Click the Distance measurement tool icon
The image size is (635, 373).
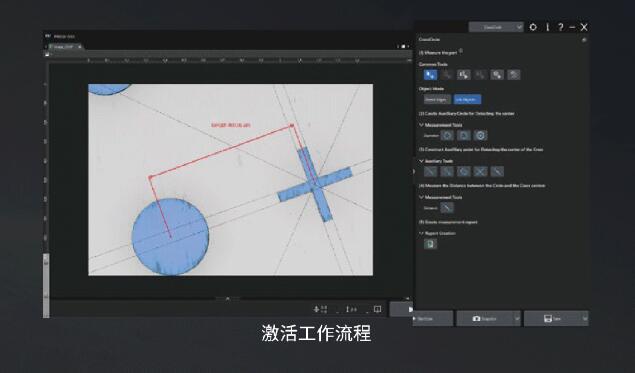coord(447,208)
